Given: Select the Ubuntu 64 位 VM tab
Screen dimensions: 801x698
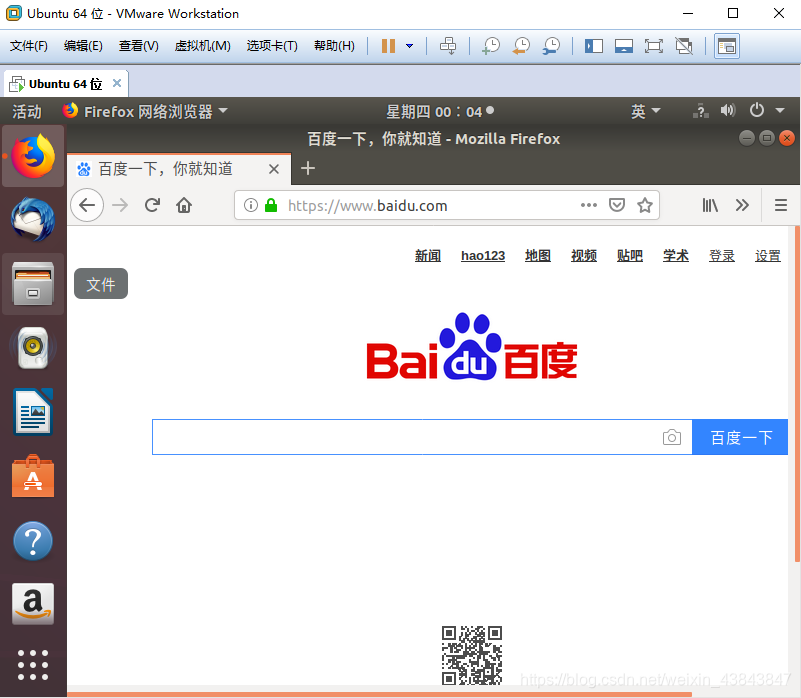Looking at the screenshot, I should [x=65, y=84].
